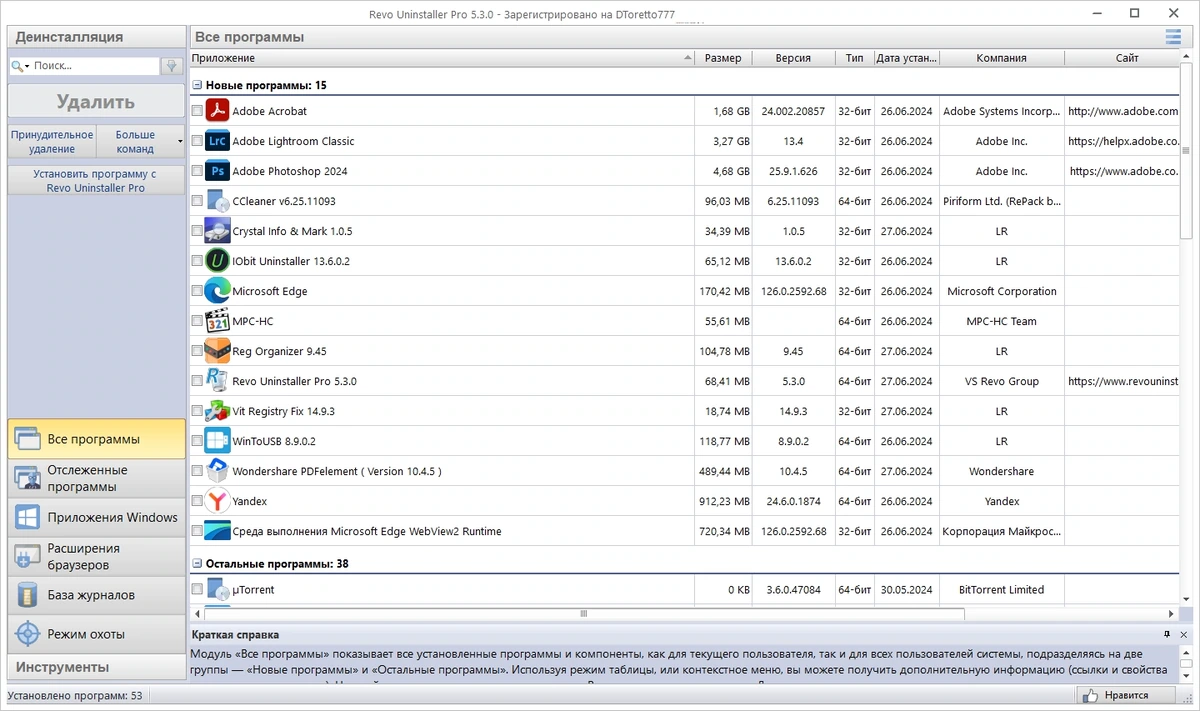Check the Adobe Acrobat checkbox
Screen dimensions: 1200x711
[x=197, y=111]
